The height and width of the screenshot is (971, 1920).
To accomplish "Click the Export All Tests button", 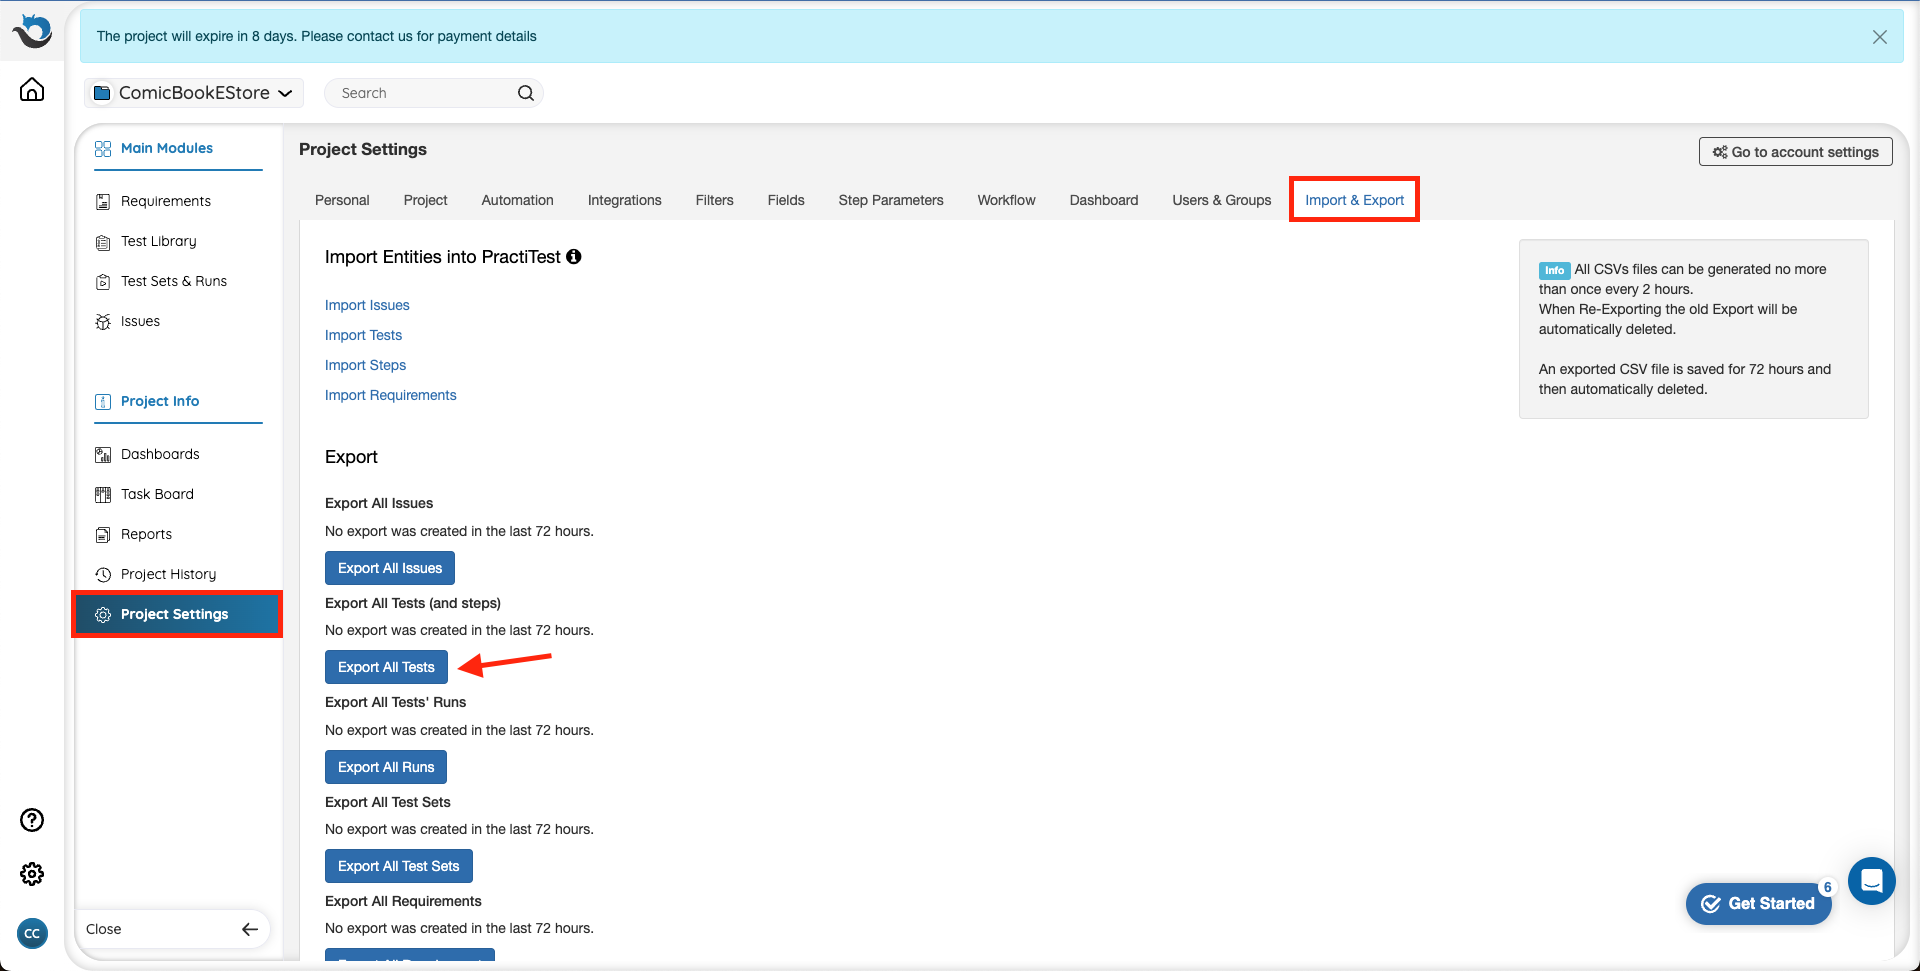I will [x=386, y=667].
